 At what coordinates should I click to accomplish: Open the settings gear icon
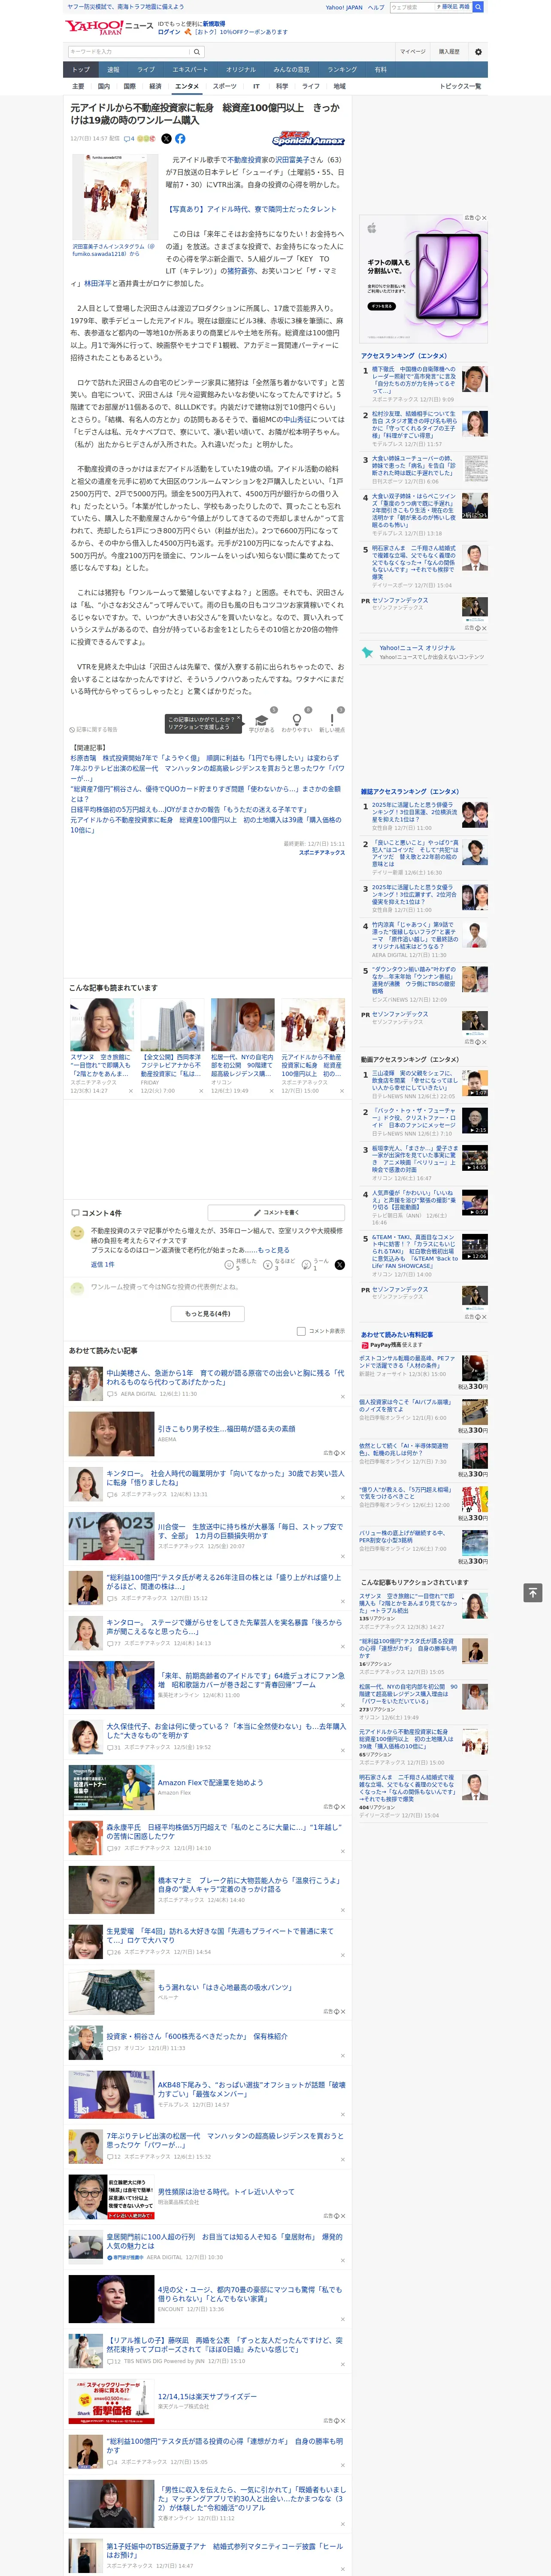click(x=478, y=51)
